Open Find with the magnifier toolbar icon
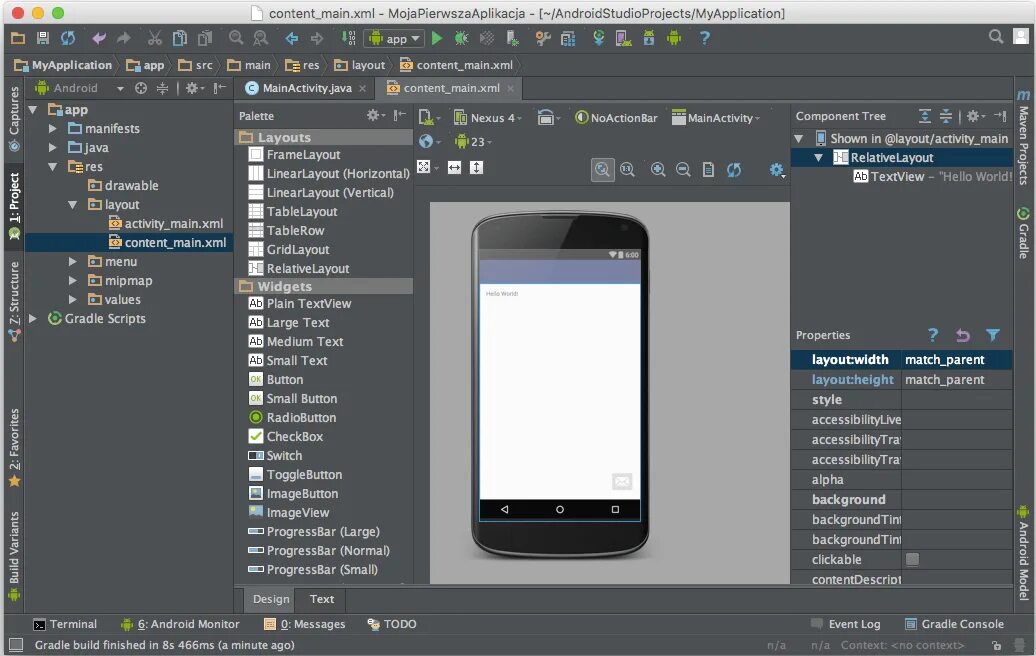This screenshot has height=656, width=1036. [236, 38]
